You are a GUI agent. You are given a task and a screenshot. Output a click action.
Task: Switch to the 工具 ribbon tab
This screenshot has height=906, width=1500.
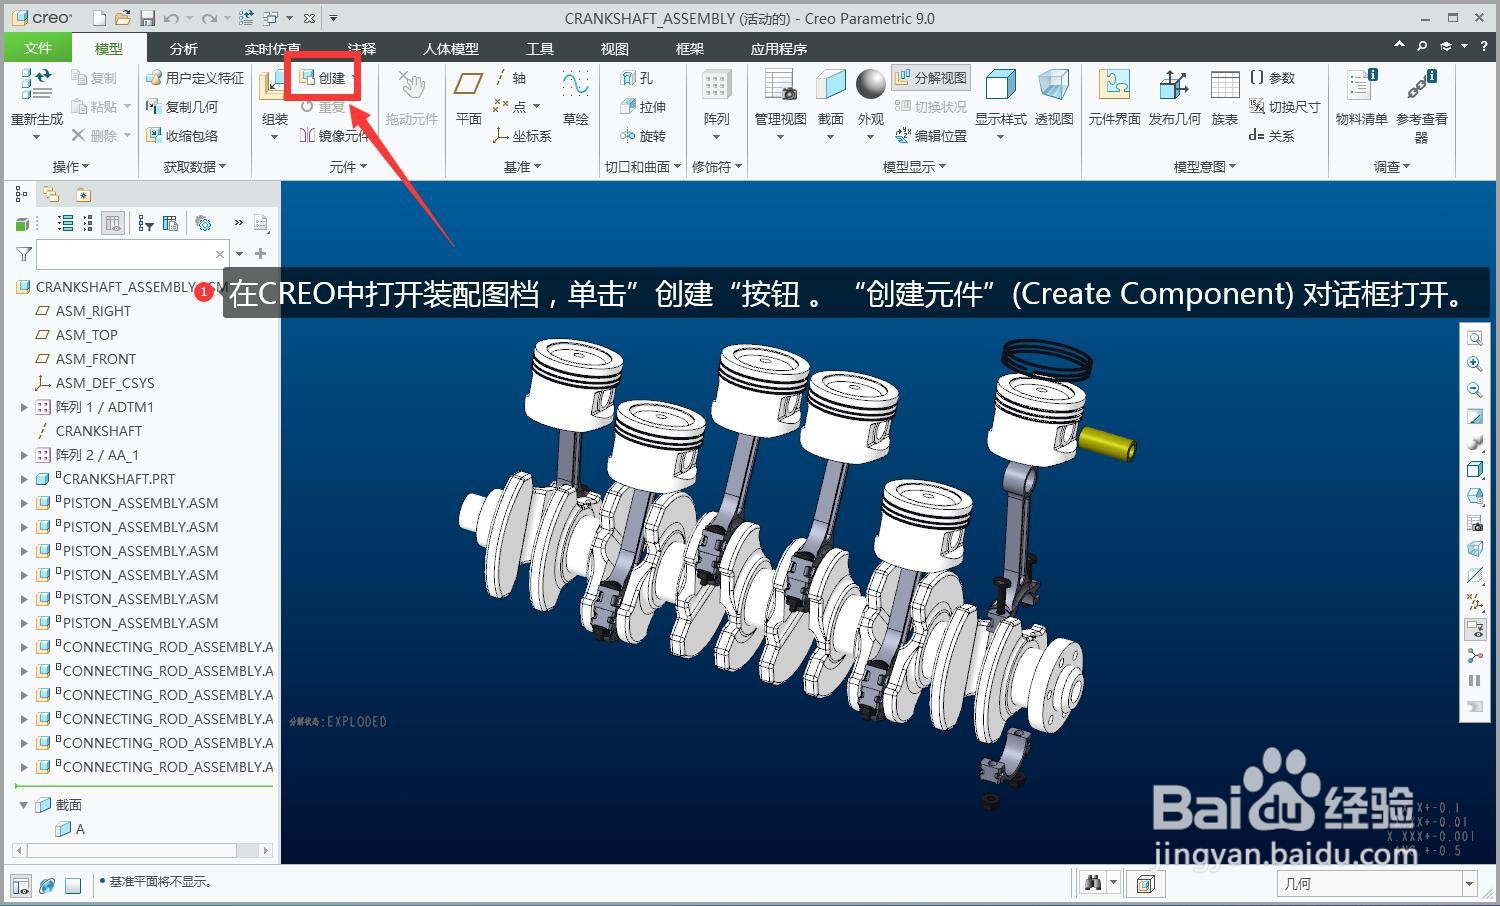[x=540, y=48]
